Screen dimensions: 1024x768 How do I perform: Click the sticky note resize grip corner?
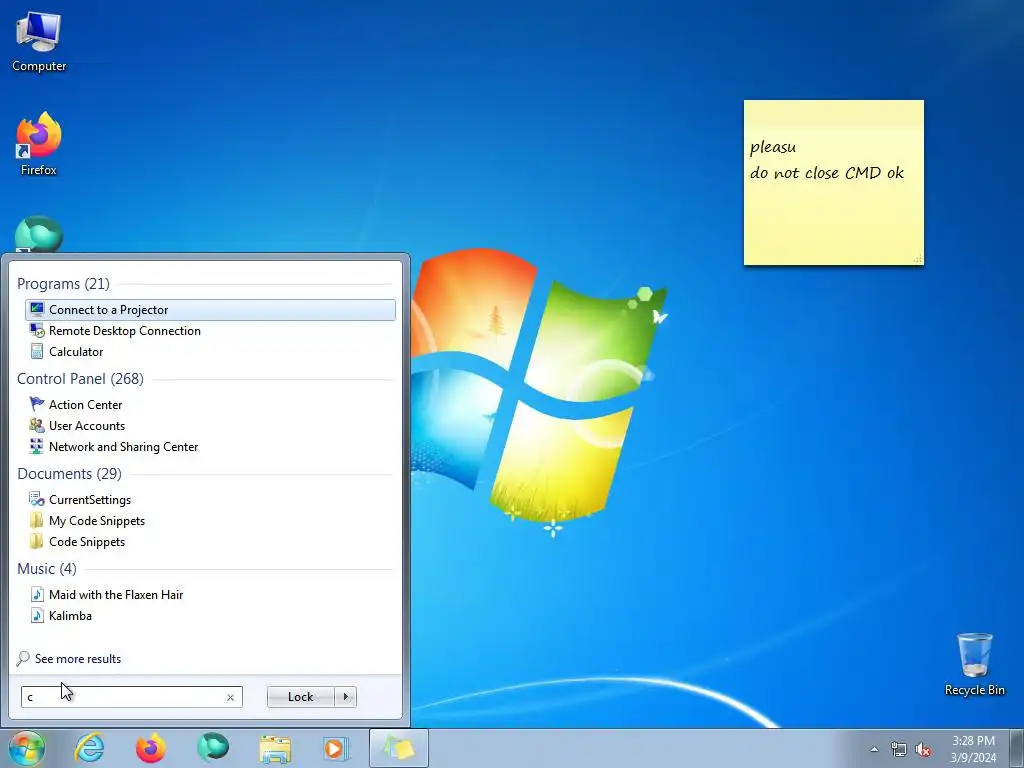click(918, 259)
